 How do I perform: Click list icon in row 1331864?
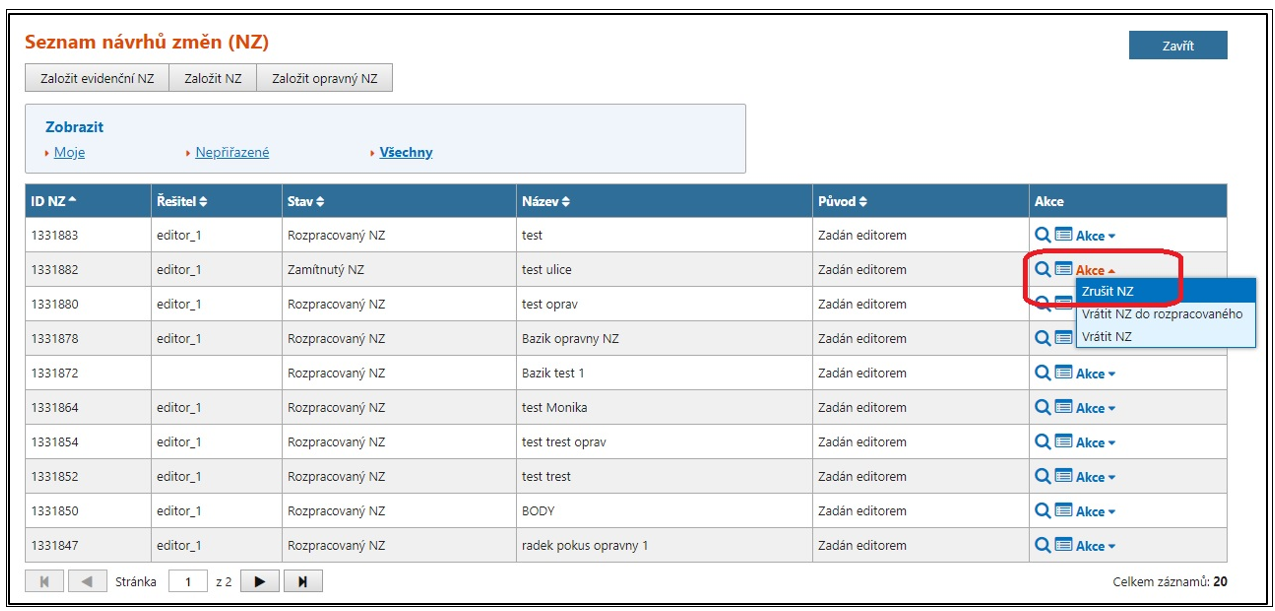tap(1063, 407)
